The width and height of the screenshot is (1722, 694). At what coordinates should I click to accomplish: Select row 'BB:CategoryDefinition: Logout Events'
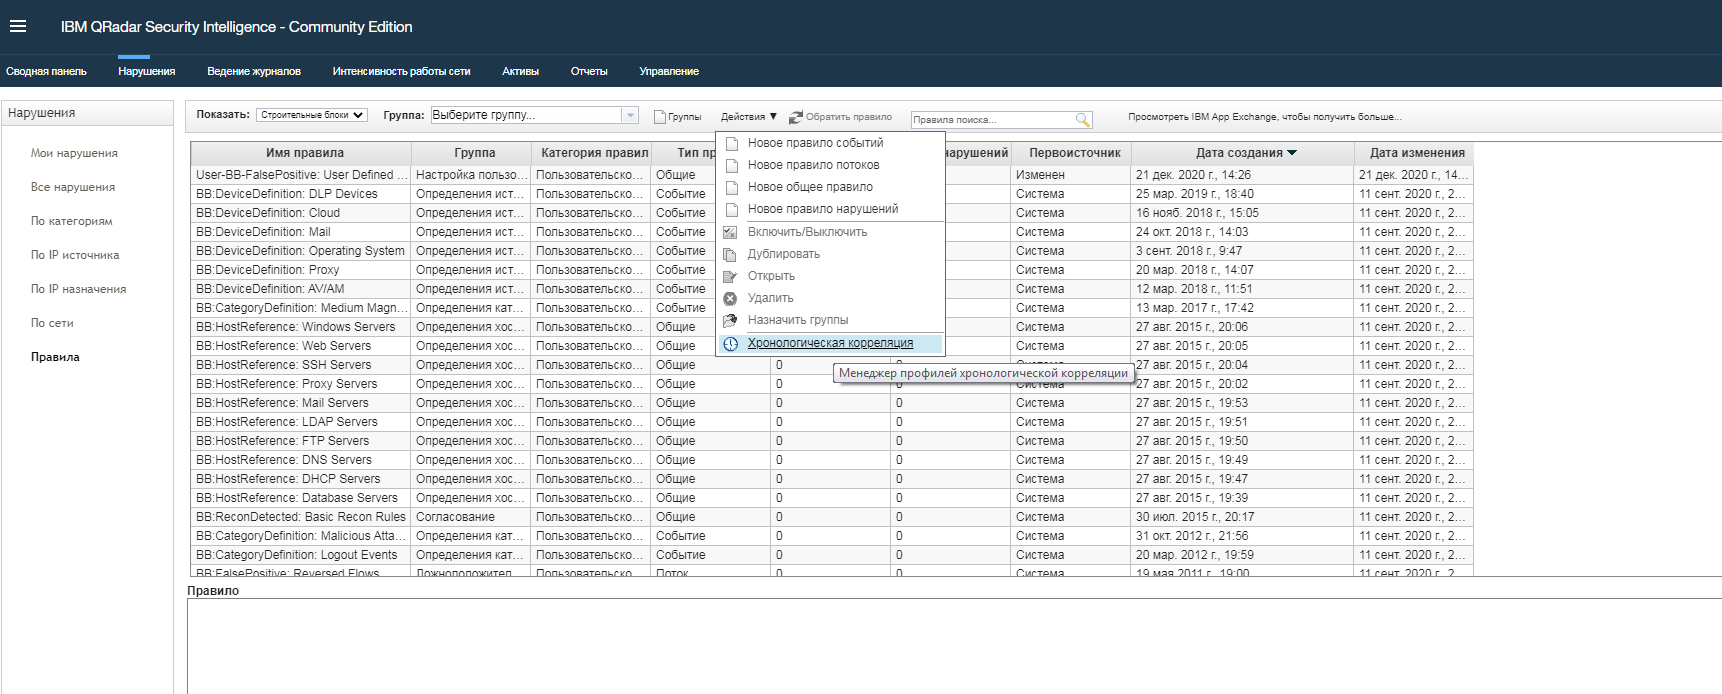(x=831, y=555)
